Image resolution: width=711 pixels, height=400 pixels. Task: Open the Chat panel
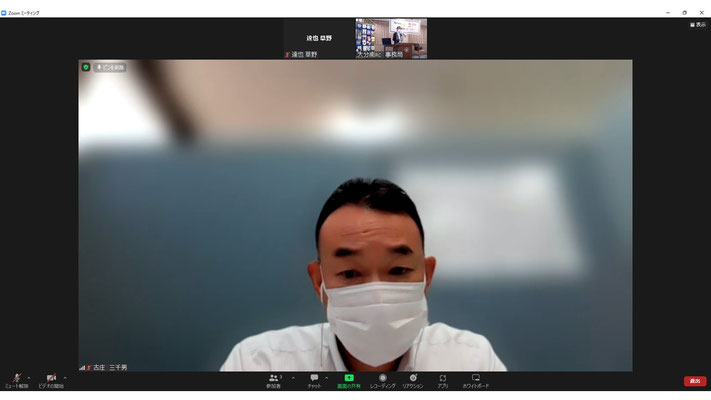(314, 381)
